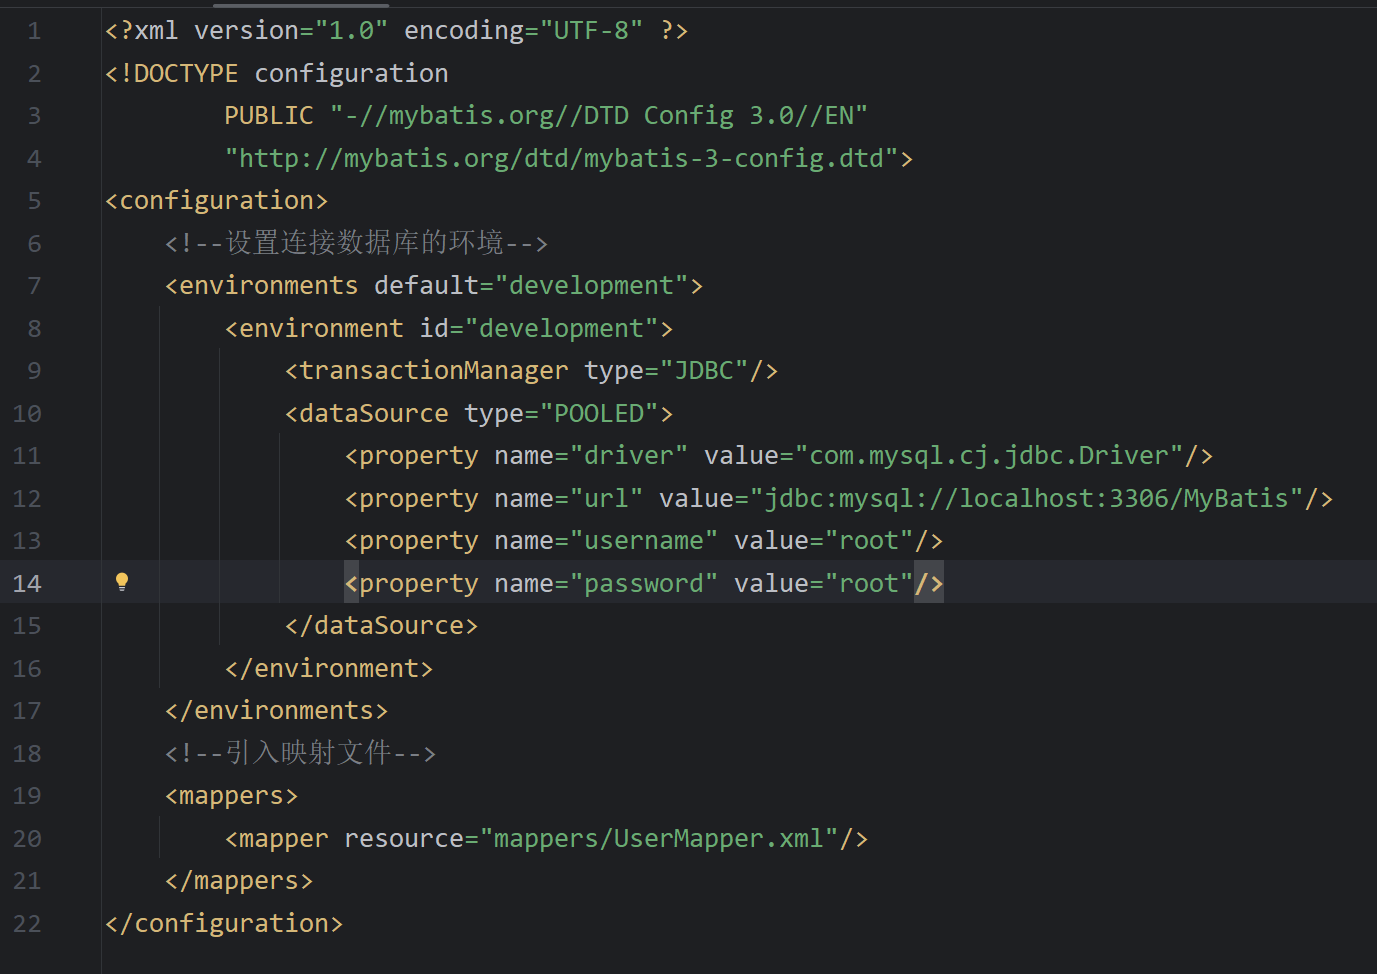Screen dimensions: 1377x974
Task: Click line number 1 in the gutter
Action: click(34, 31)
